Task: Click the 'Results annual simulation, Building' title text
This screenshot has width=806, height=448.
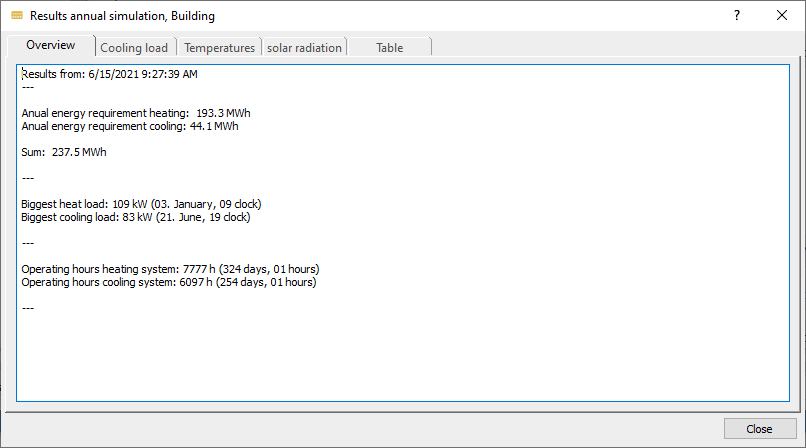Action: pos(122,16)
